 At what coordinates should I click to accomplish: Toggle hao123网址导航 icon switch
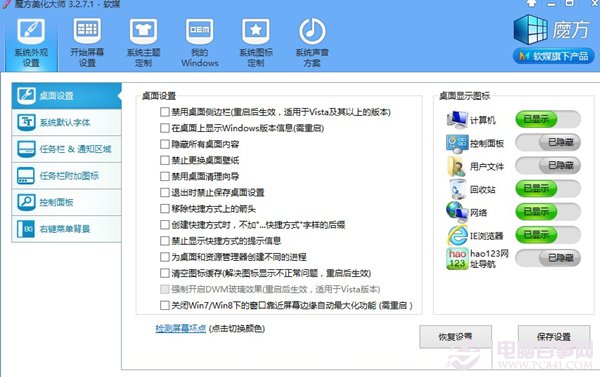548,258
